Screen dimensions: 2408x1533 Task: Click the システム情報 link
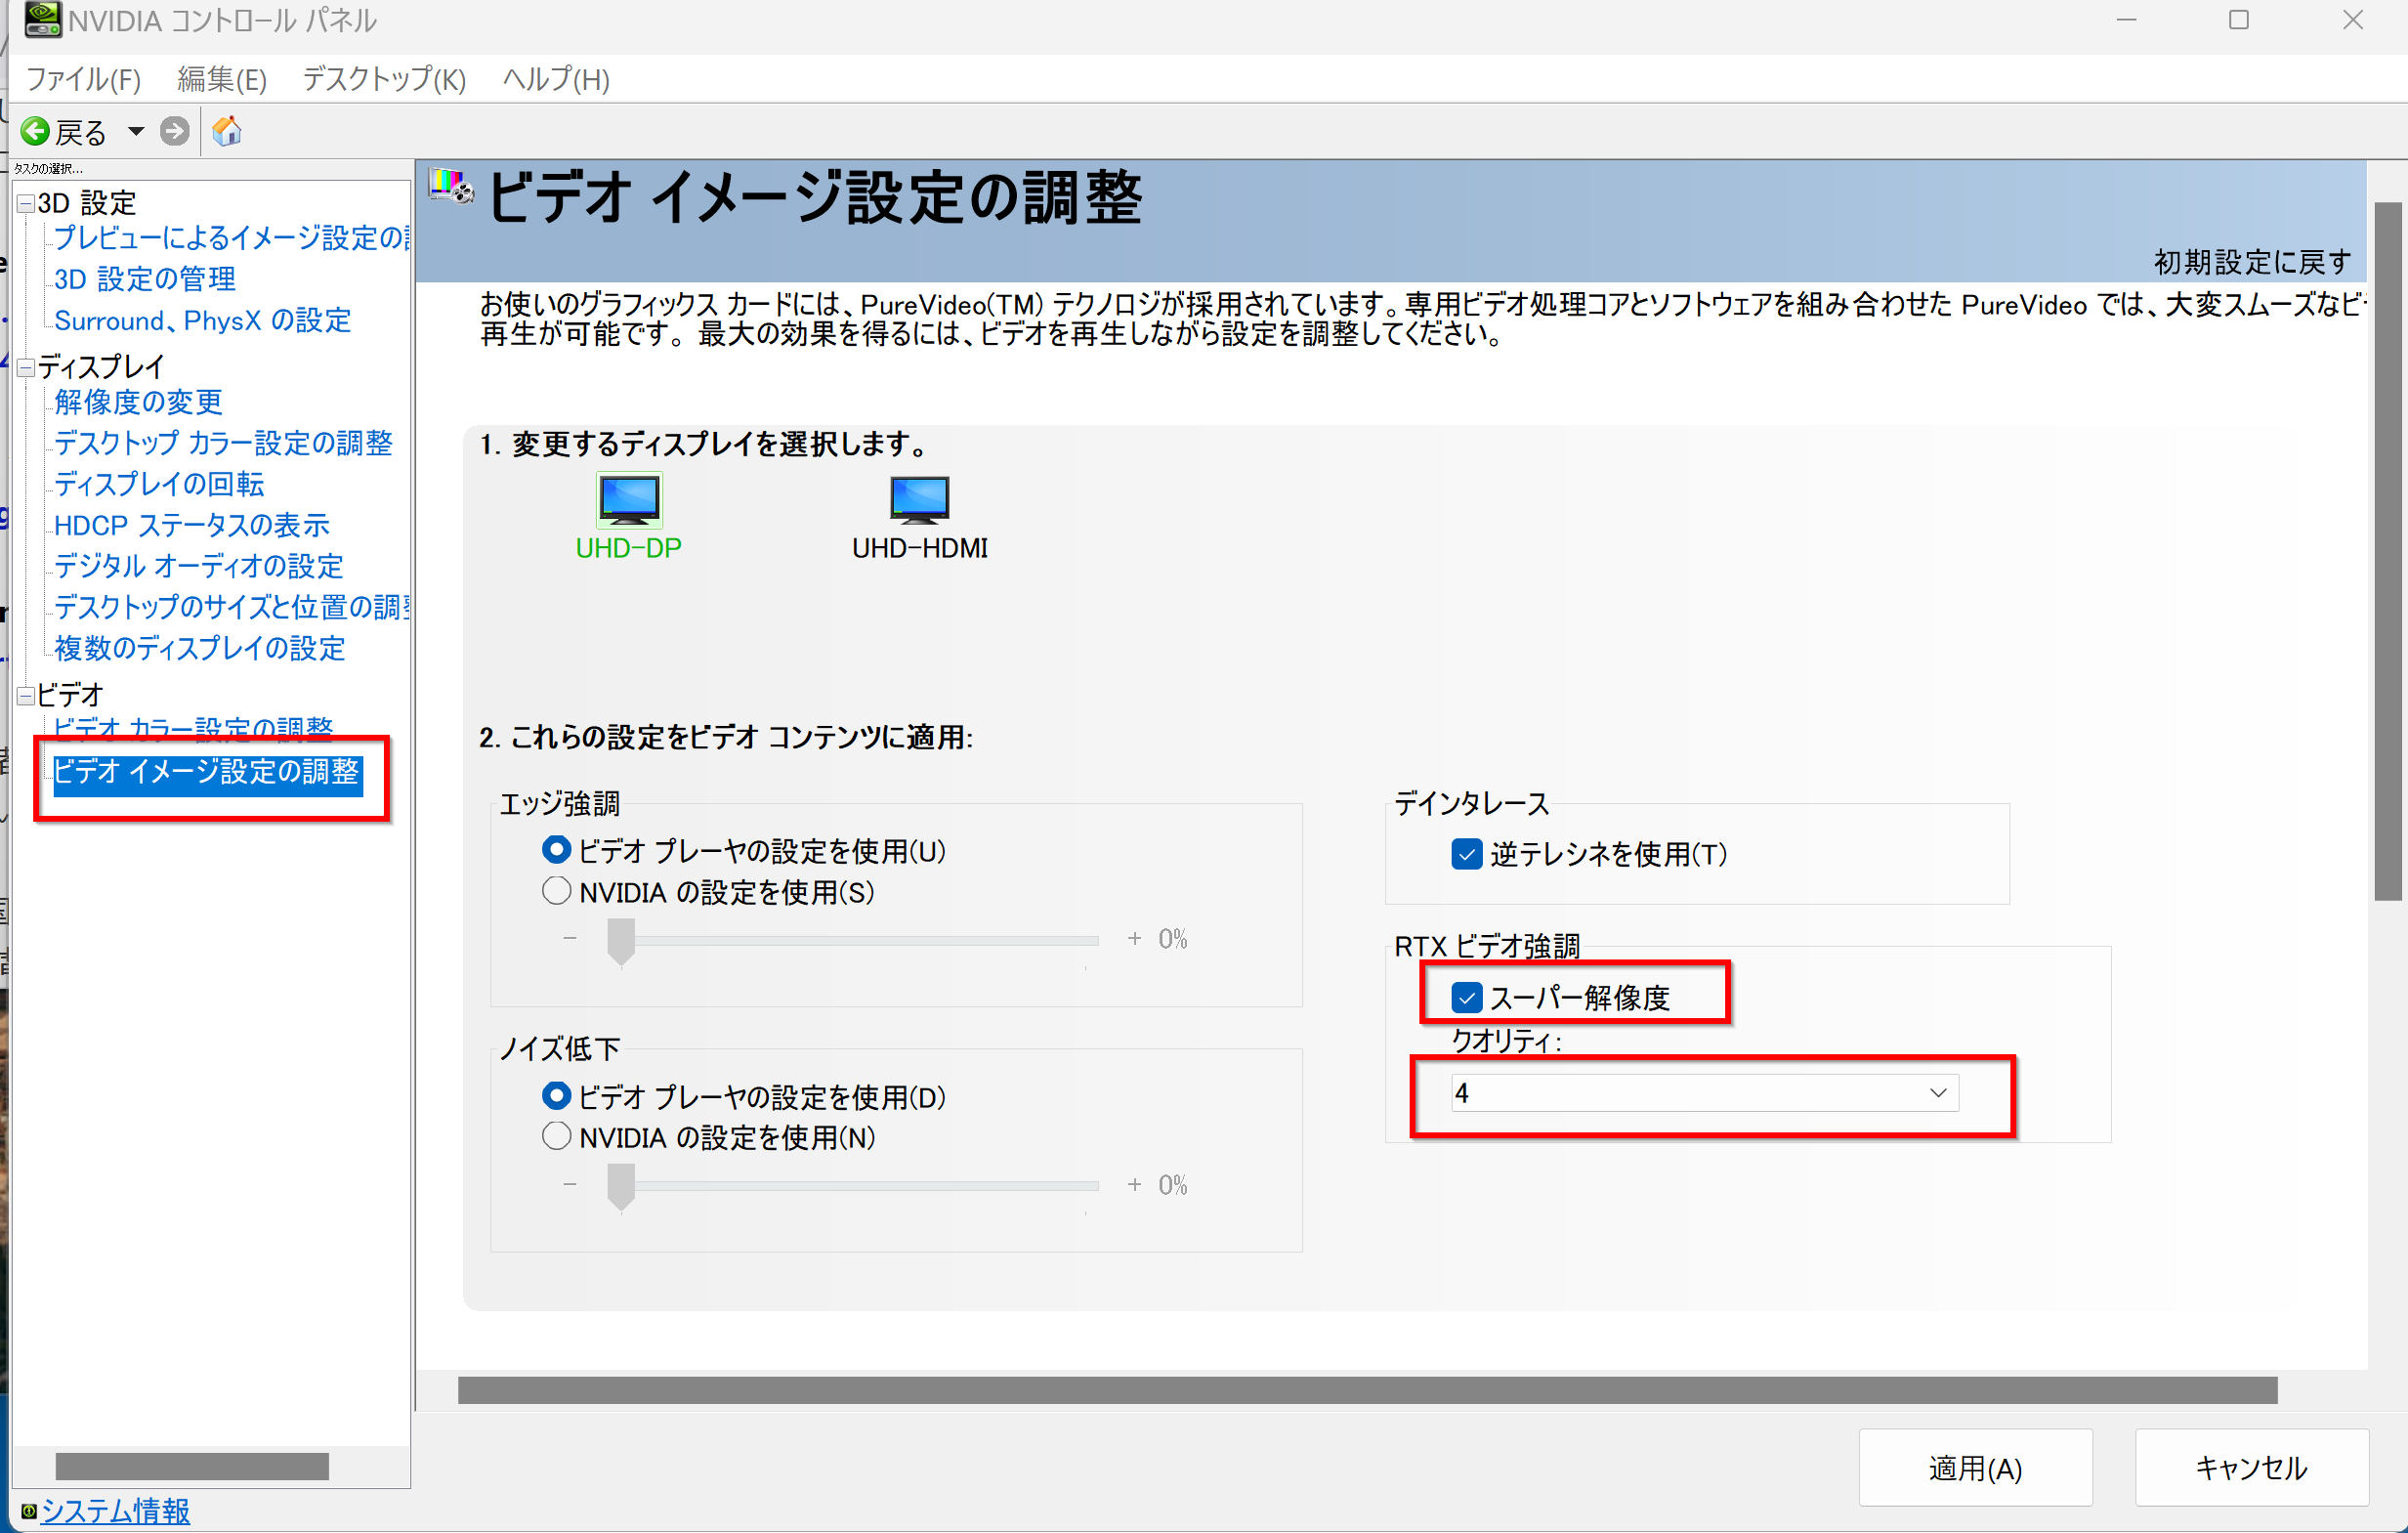(x=115, y=1510)
